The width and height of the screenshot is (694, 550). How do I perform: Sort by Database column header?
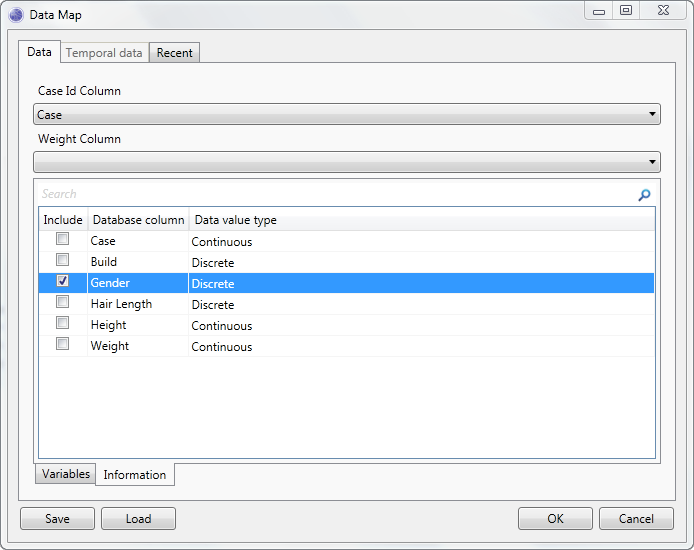coord(138,220)
